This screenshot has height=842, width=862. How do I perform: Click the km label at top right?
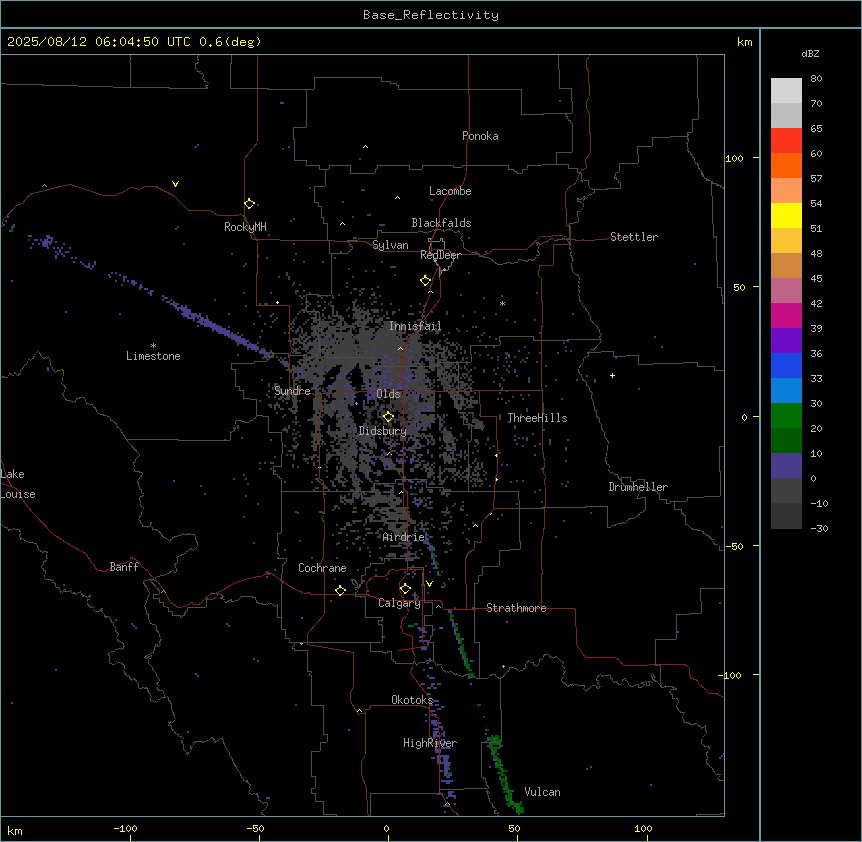(x=744, y=42)
